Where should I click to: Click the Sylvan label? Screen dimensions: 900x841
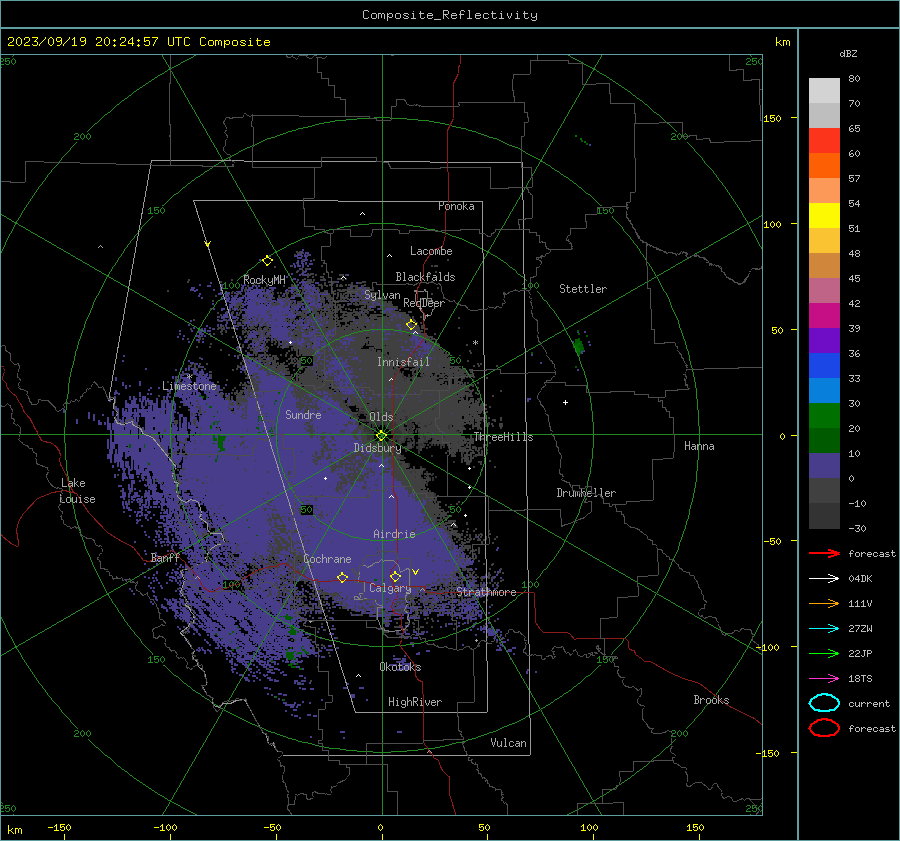pyautogui.click(x=382, y=295)
